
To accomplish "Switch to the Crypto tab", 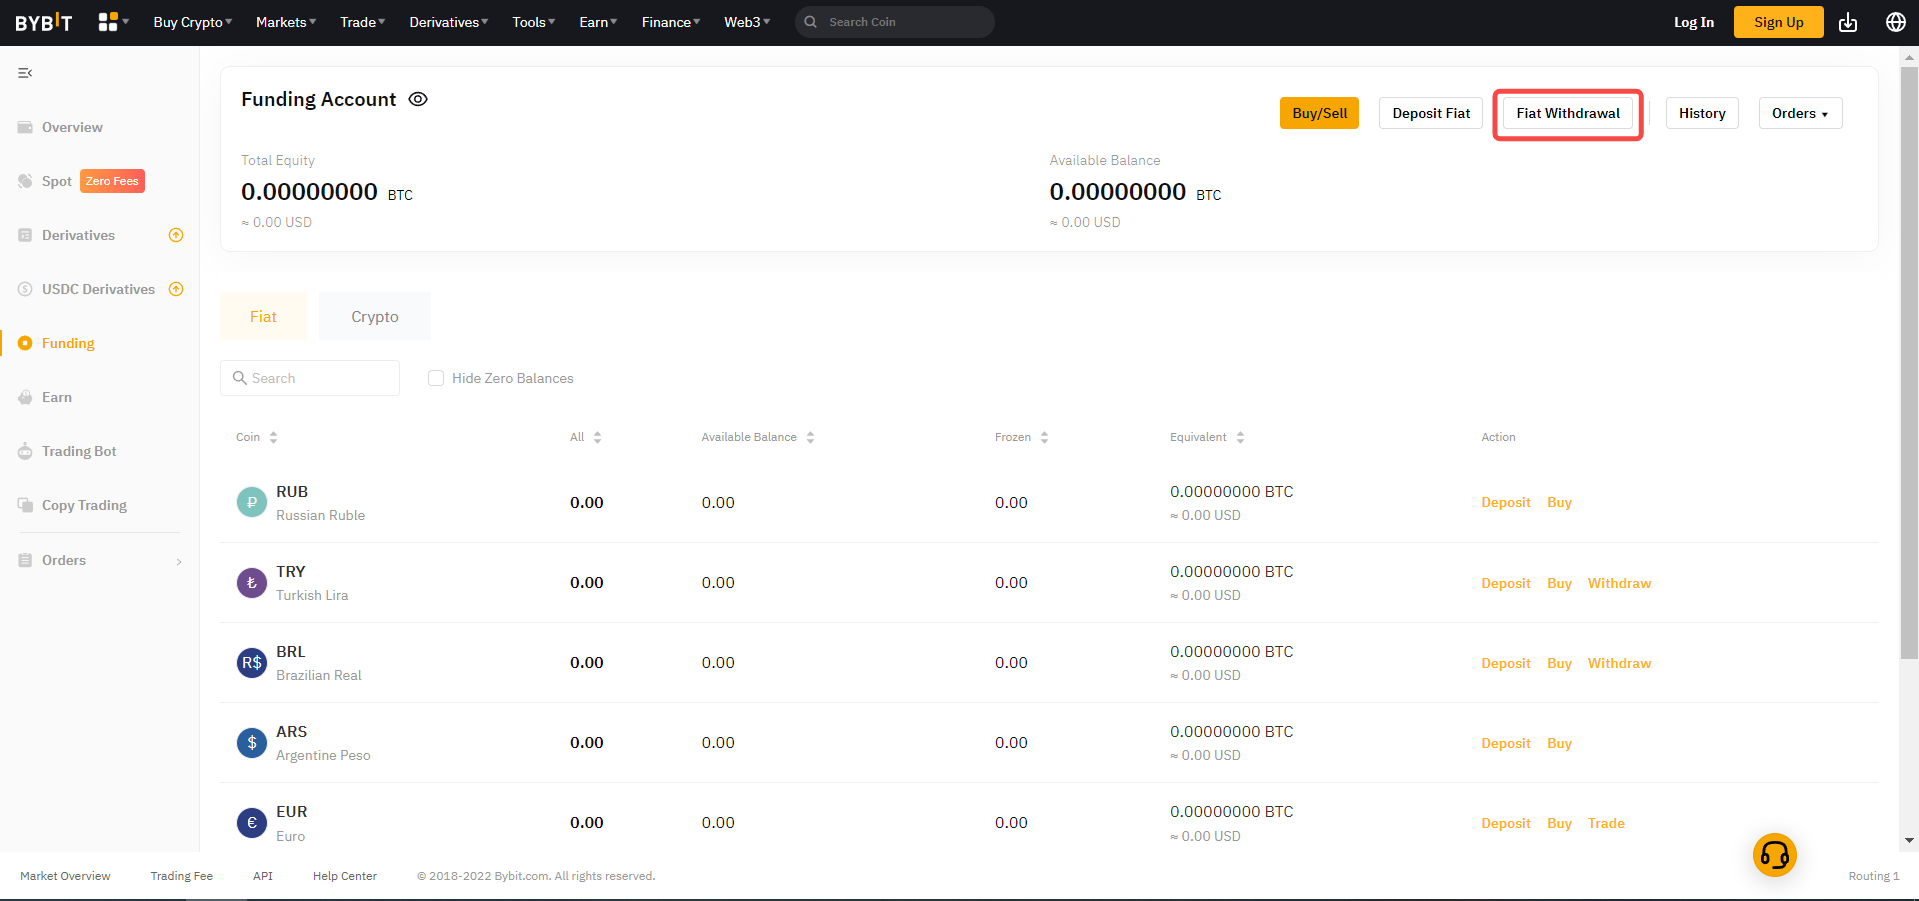I will [374, 316].
